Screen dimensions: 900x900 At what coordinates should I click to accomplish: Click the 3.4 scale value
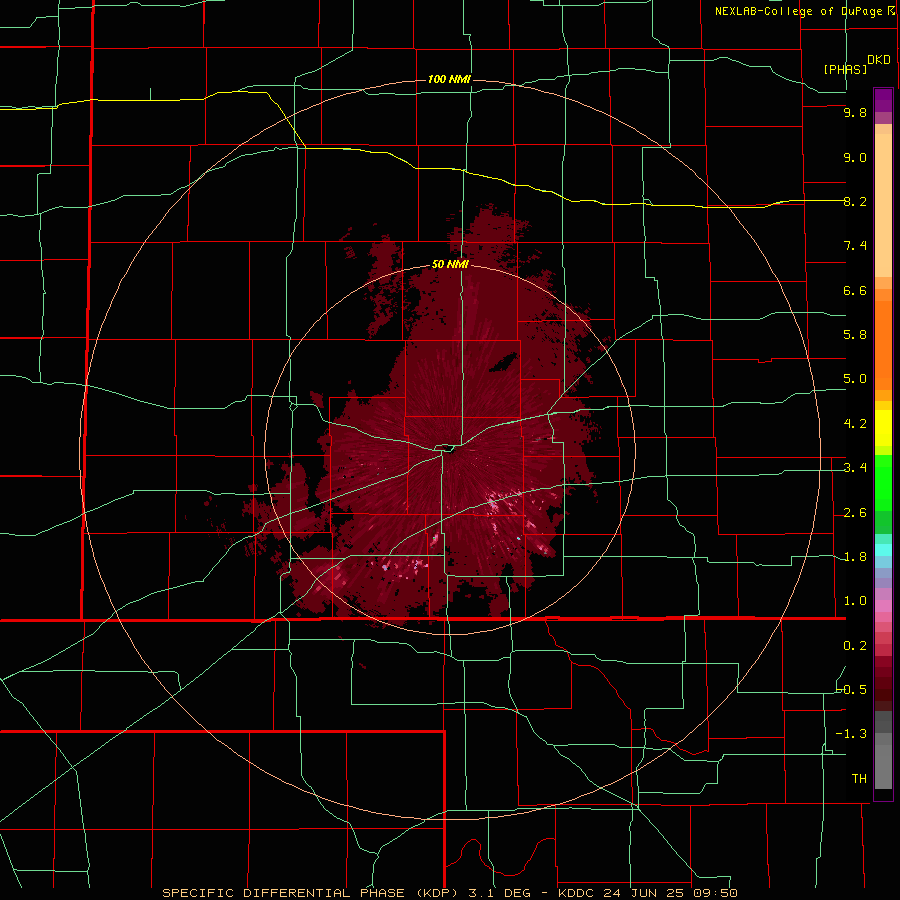tap(855, 467)
